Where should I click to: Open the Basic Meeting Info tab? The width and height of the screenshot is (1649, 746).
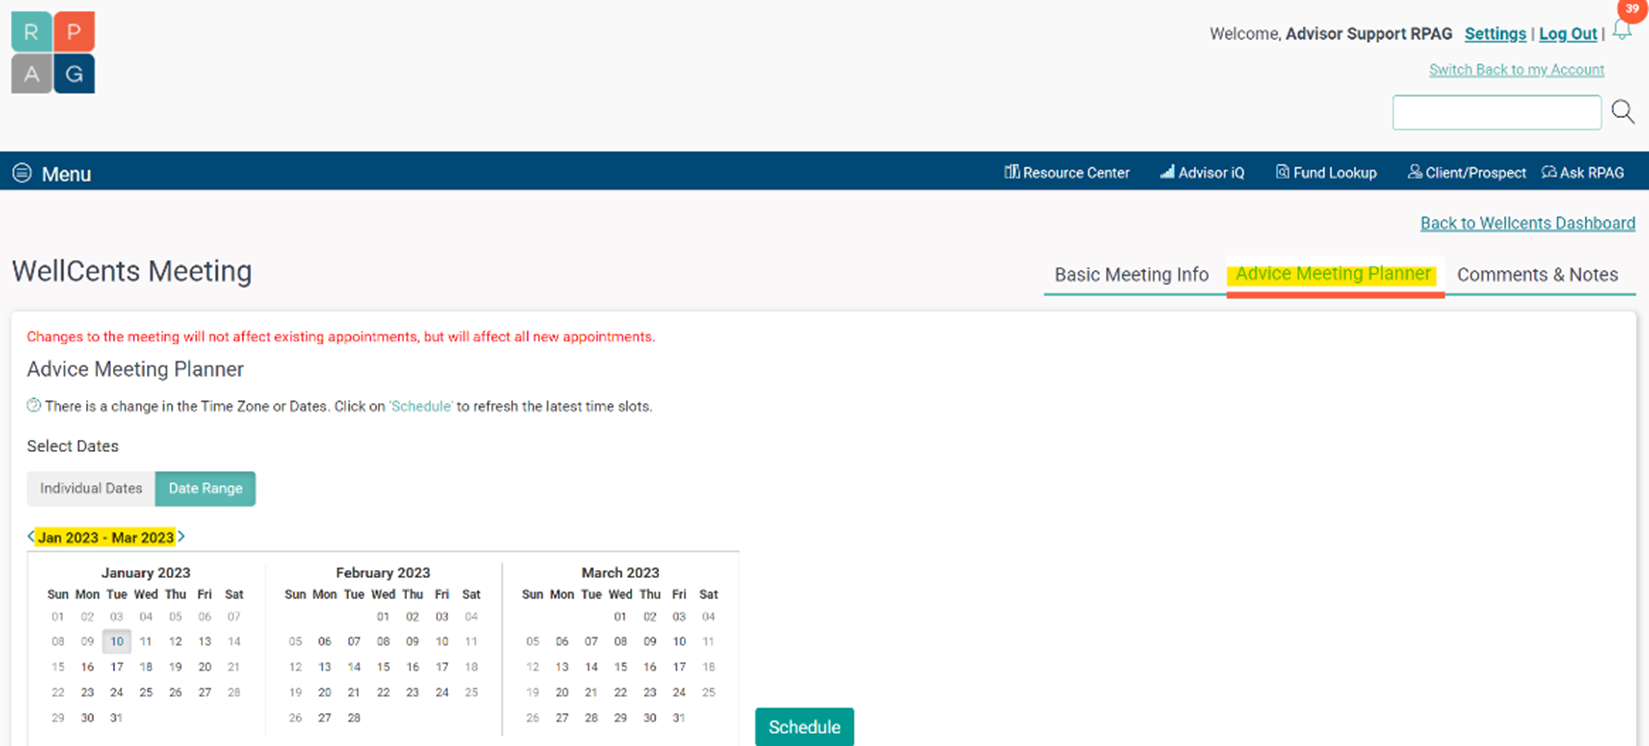click(1131, 274)
